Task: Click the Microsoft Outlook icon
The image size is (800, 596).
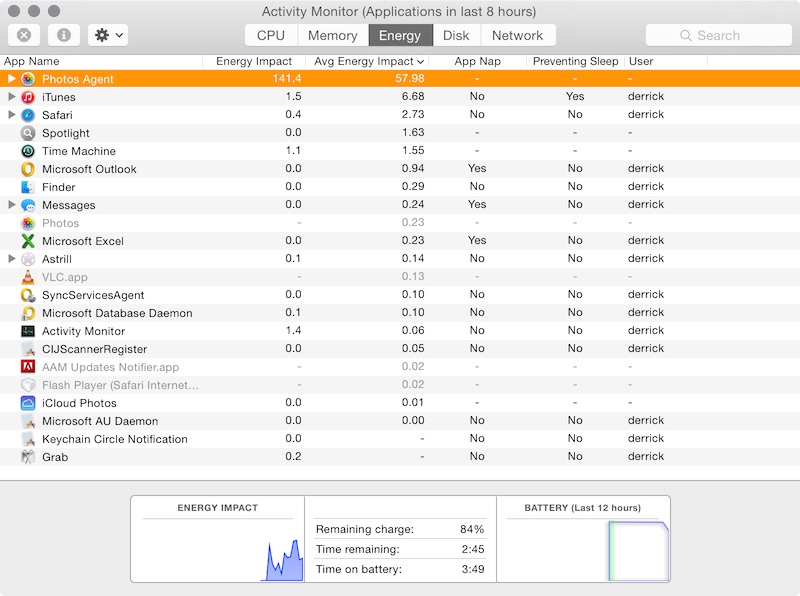Action: click(28, 169)
